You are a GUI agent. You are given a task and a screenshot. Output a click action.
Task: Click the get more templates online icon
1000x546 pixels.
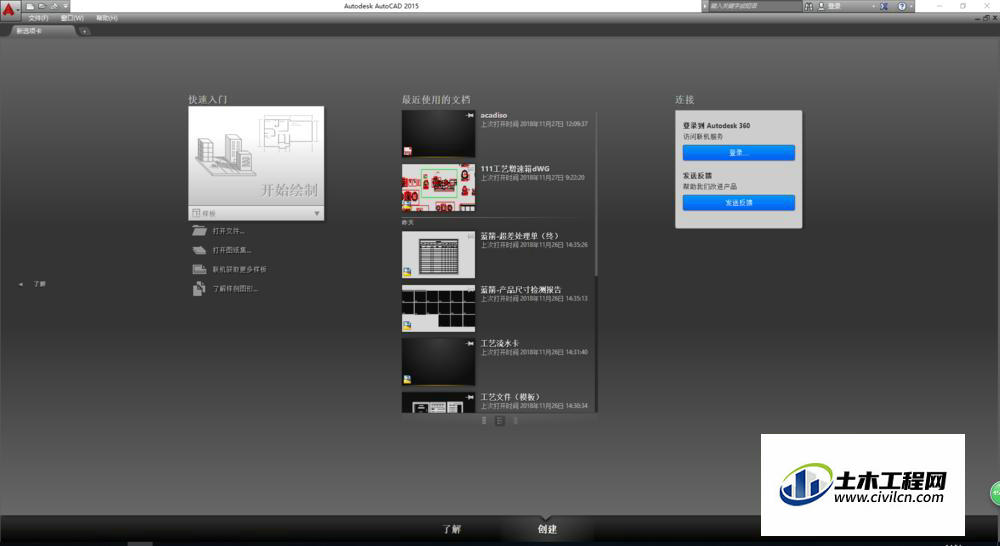point(200,269)
